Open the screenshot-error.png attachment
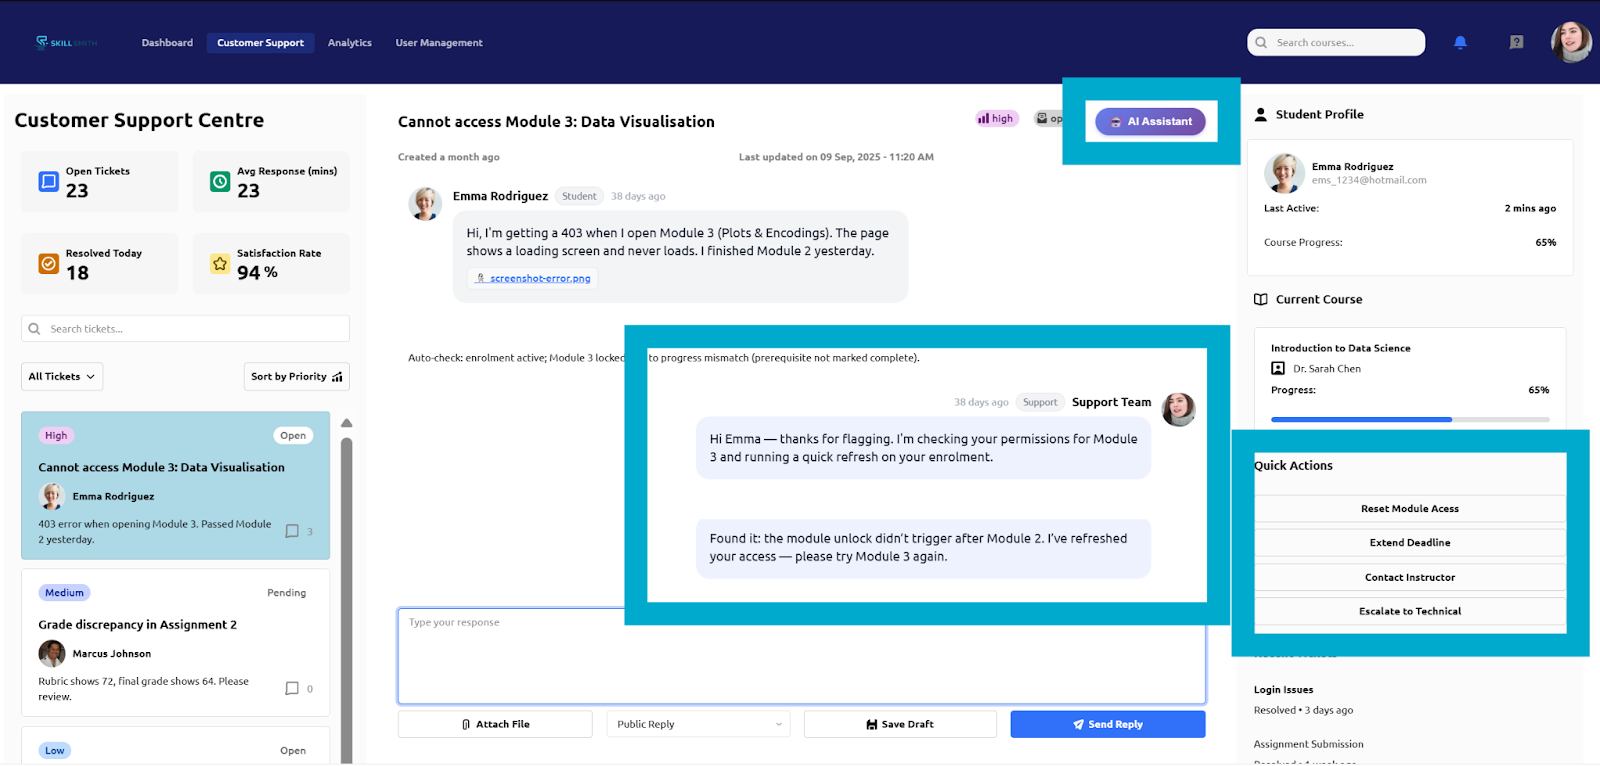The height and width of the screenshot is (766, 1600). tap(533, 279)
